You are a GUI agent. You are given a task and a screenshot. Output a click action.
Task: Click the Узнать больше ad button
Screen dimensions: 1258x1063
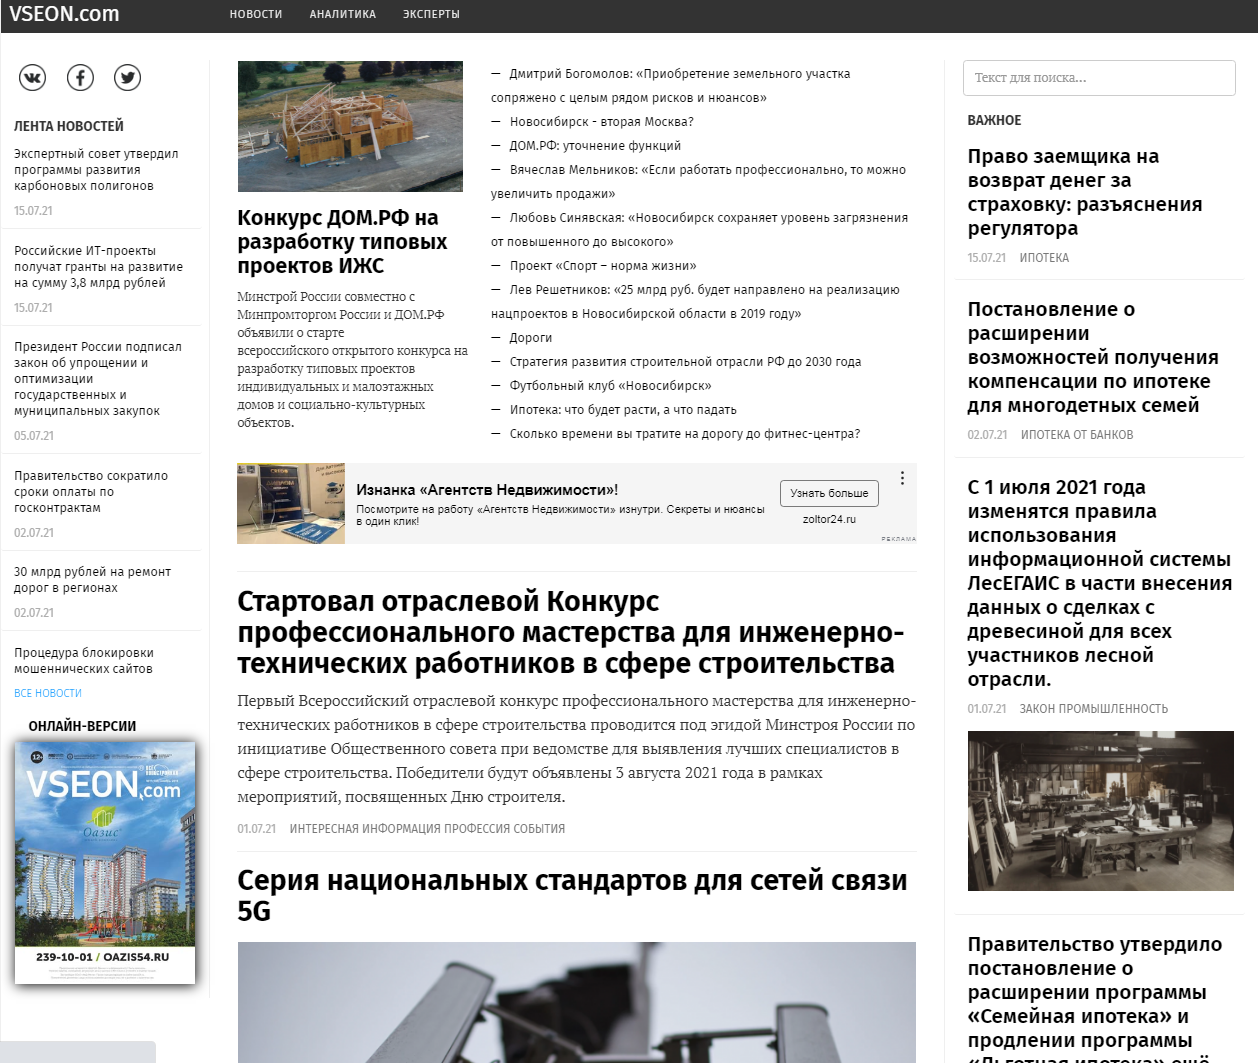point(829,493)
